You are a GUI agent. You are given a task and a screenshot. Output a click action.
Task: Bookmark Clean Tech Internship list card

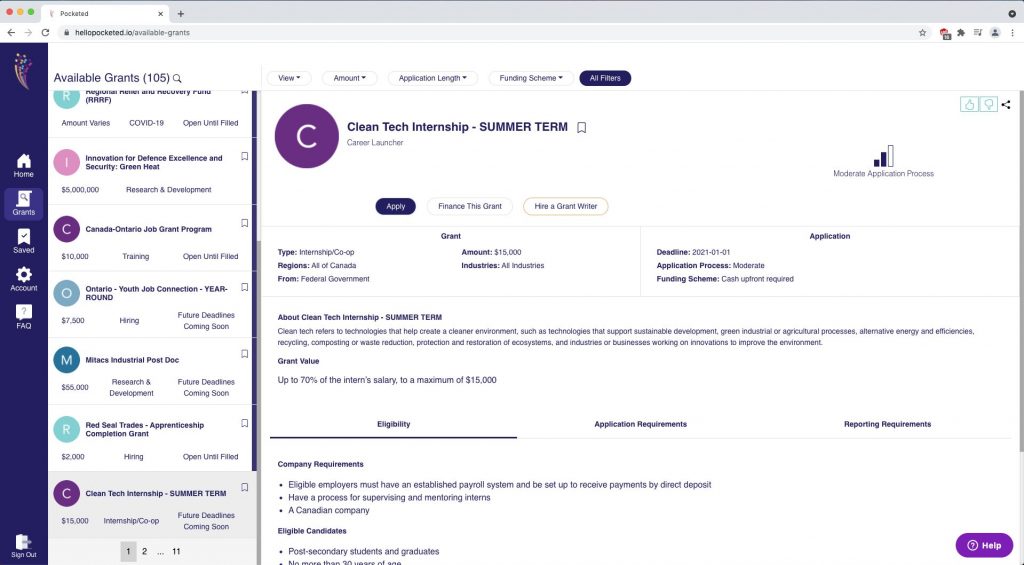pyautogui.click(x=244, y=487)
